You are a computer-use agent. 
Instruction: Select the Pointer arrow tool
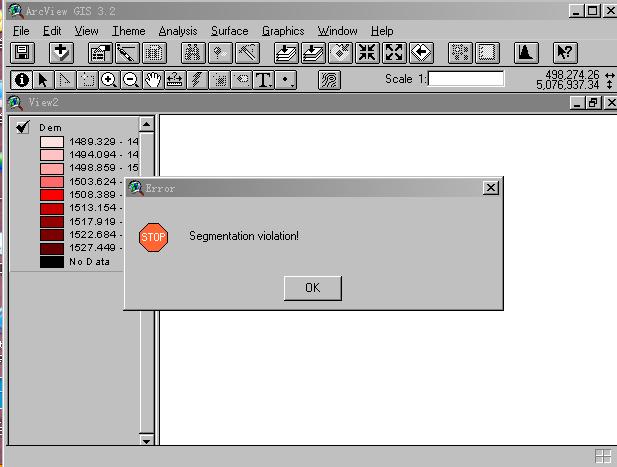click(43, 80)
